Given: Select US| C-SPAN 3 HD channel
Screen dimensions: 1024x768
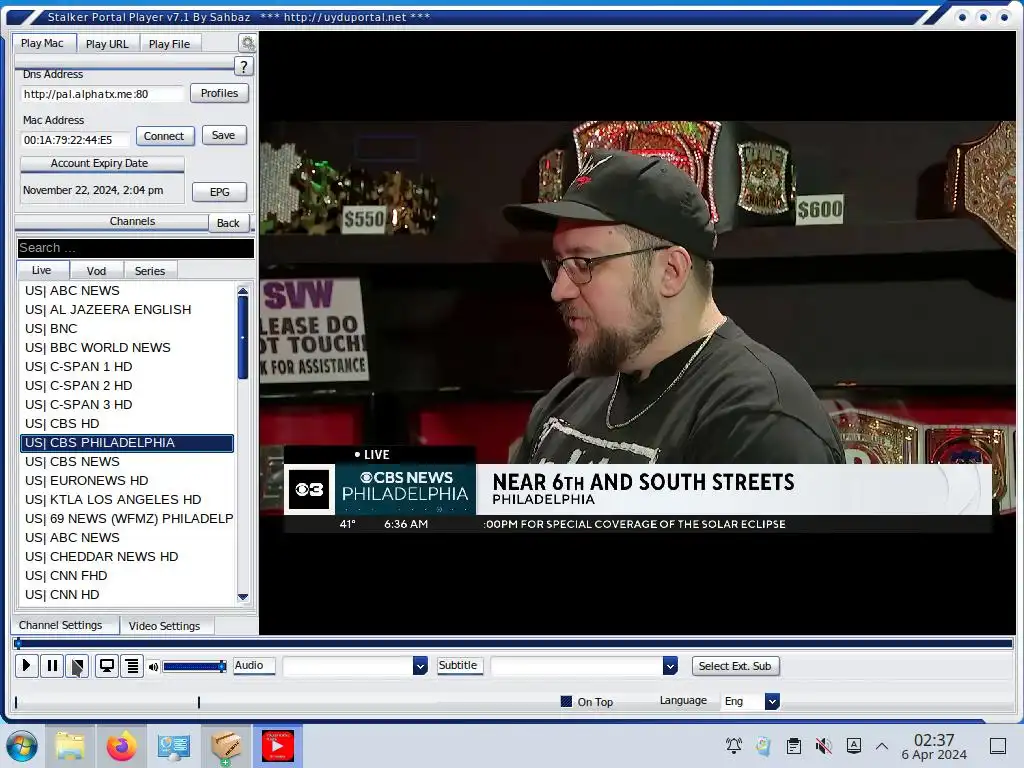Looking at the screenshot, I should [x=127, y=404].
